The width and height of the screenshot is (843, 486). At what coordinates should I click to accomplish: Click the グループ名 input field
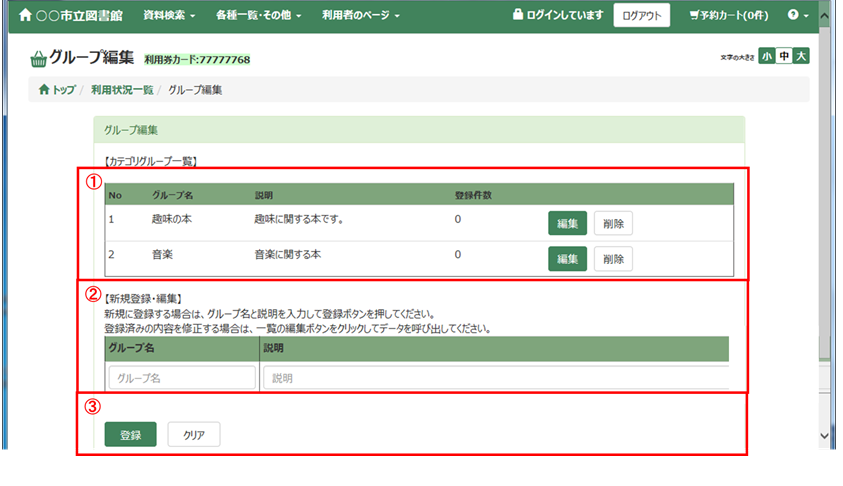[182, 378]
